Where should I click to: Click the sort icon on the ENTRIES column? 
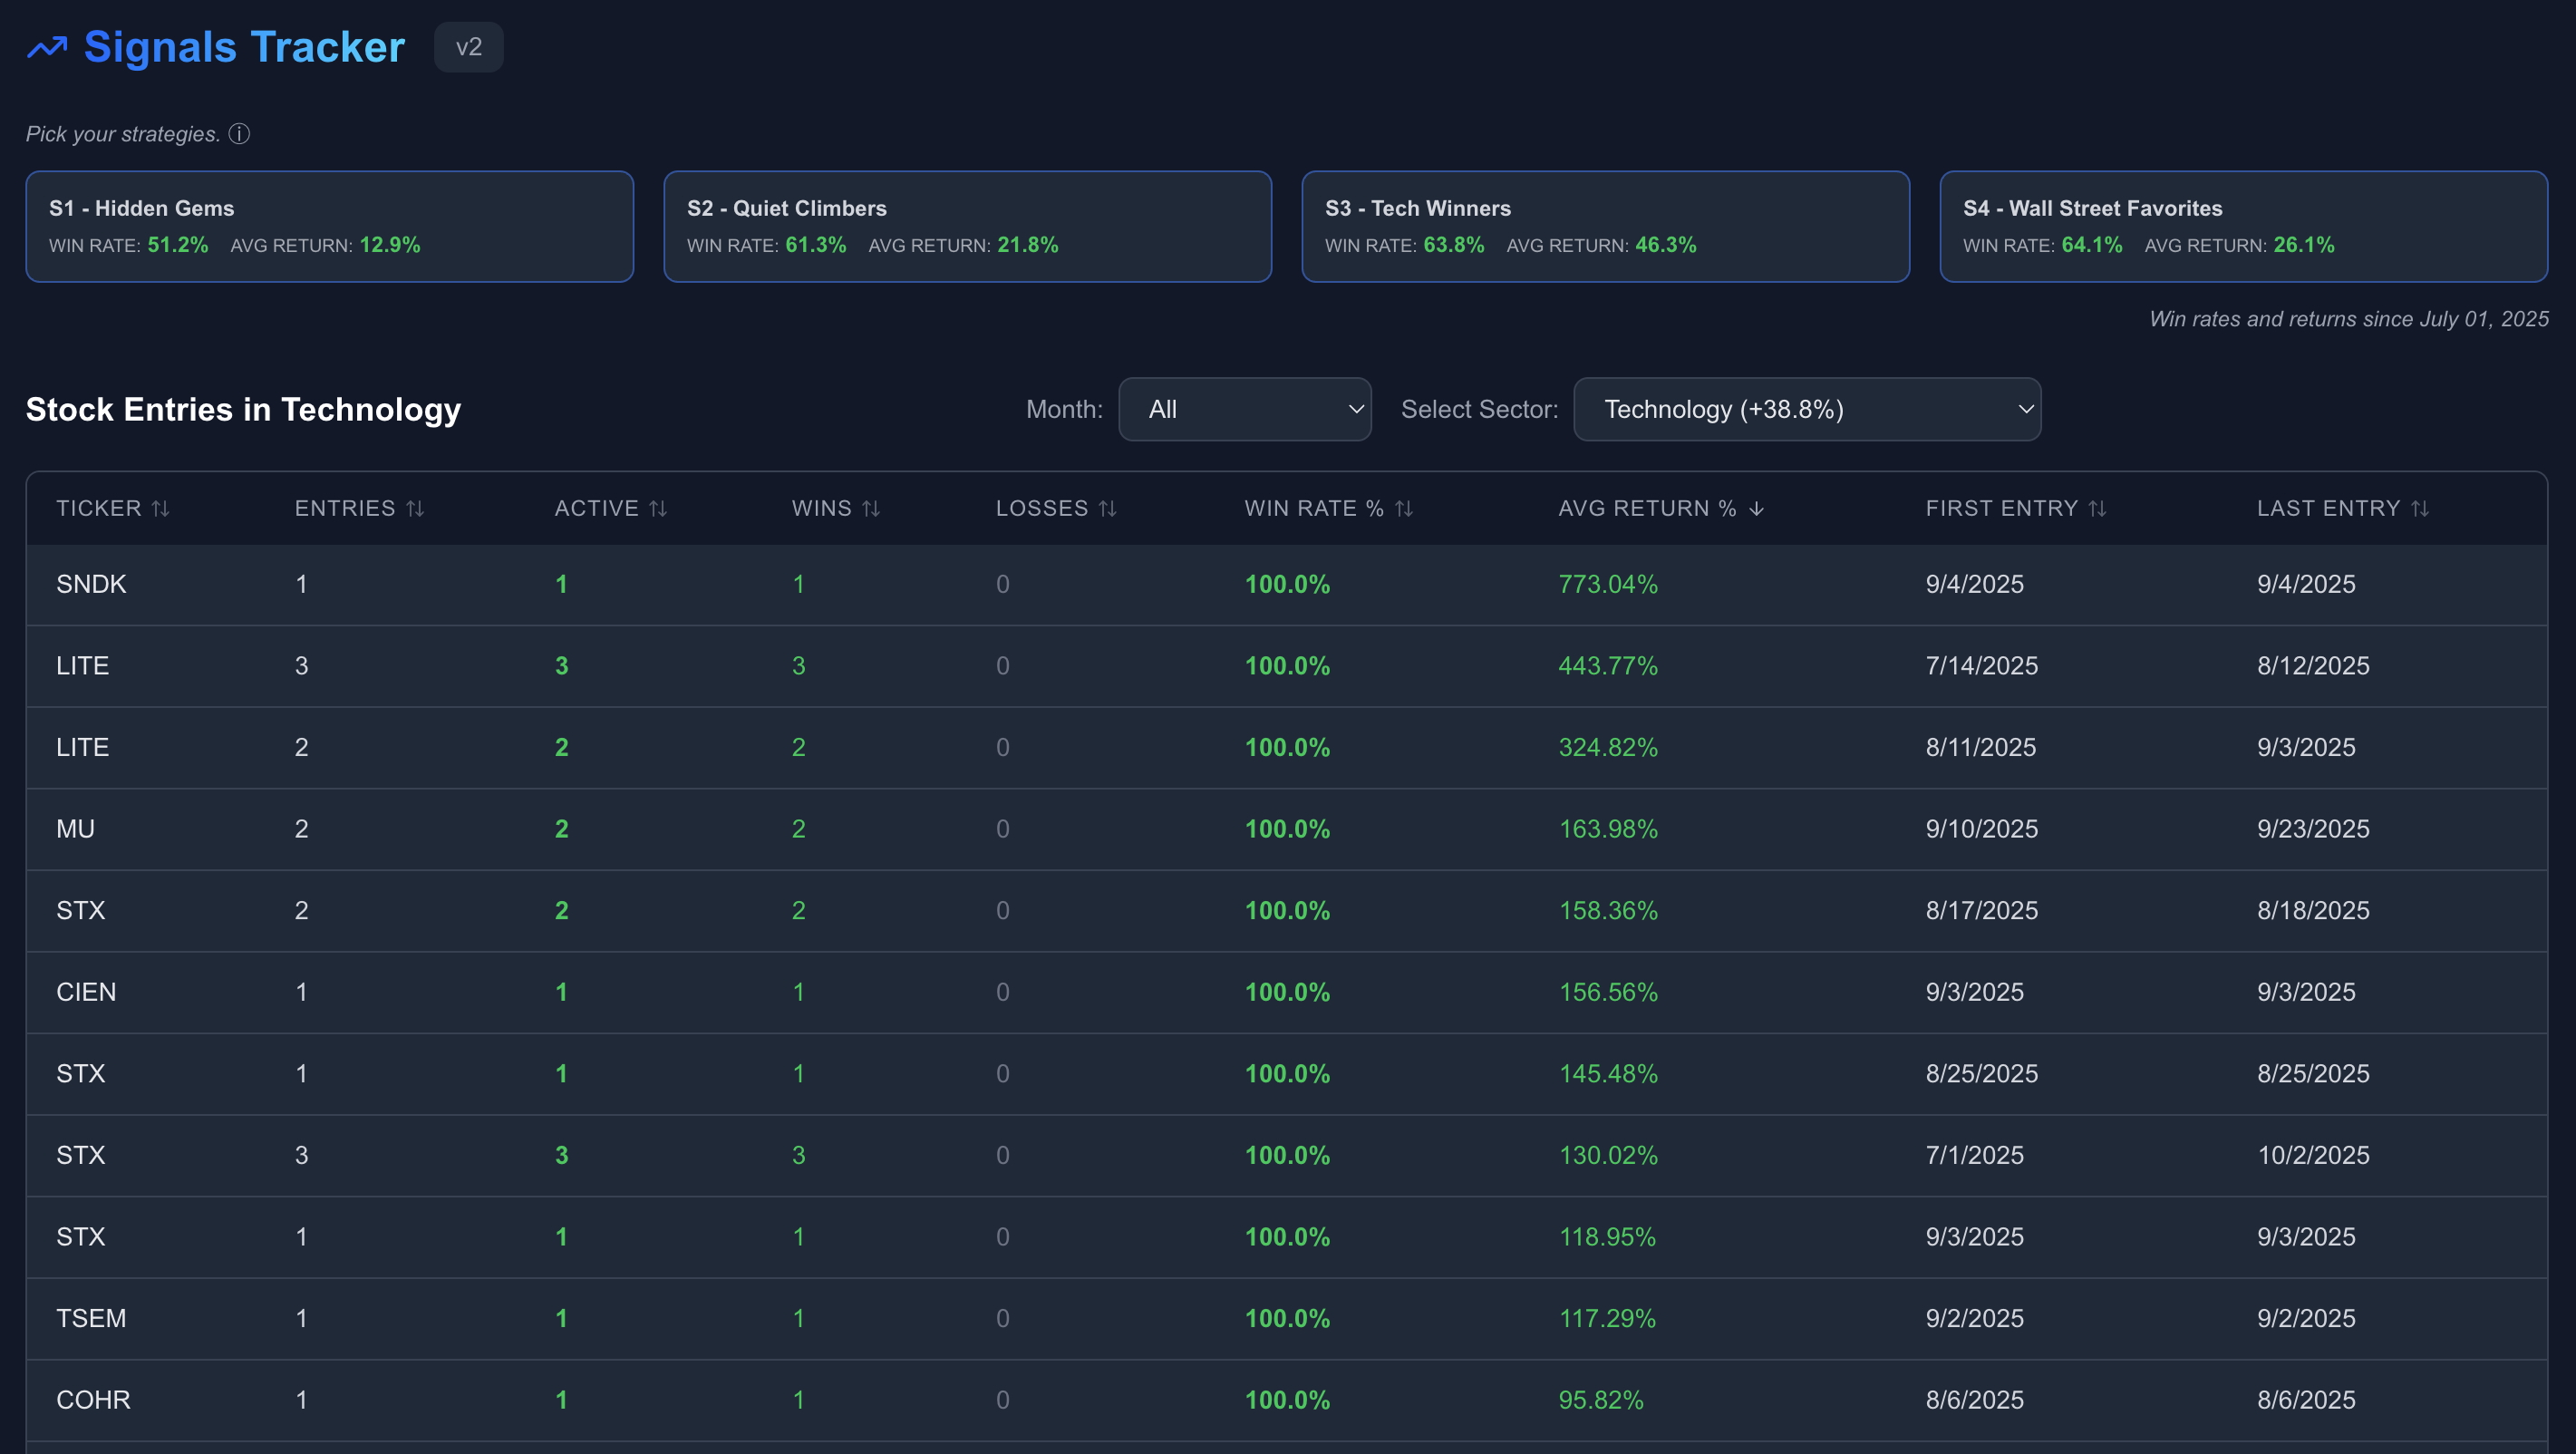pyautogui.click(x=416, y=508)
